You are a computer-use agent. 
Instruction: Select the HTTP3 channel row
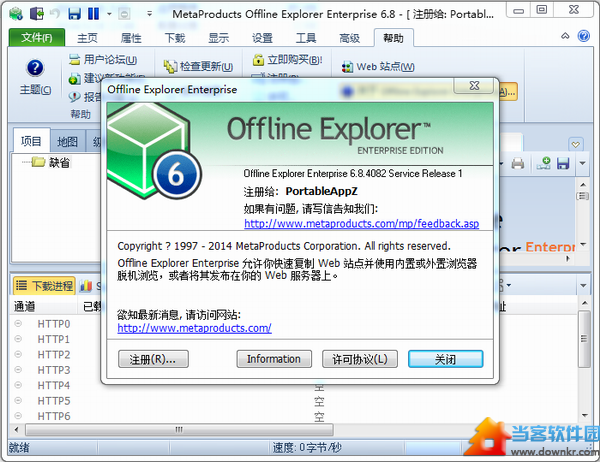[x=54, y=370]
